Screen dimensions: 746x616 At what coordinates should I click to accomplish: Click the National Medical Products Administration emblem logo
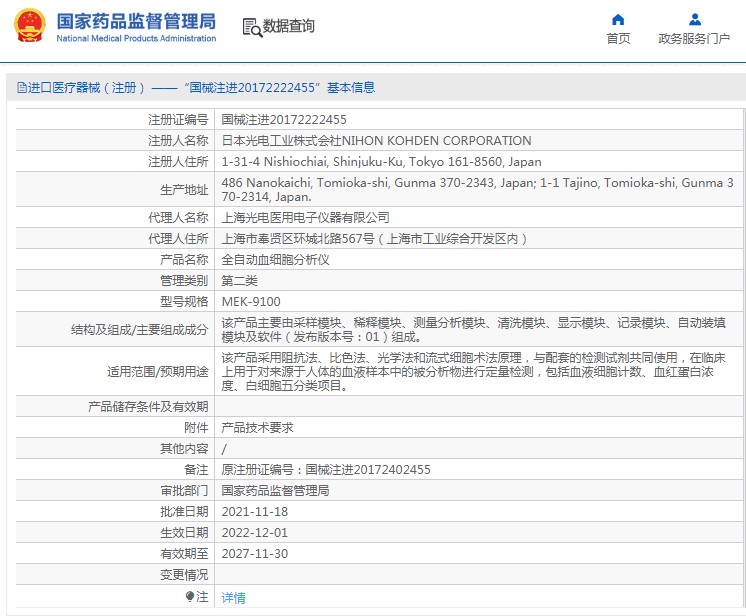27,26
